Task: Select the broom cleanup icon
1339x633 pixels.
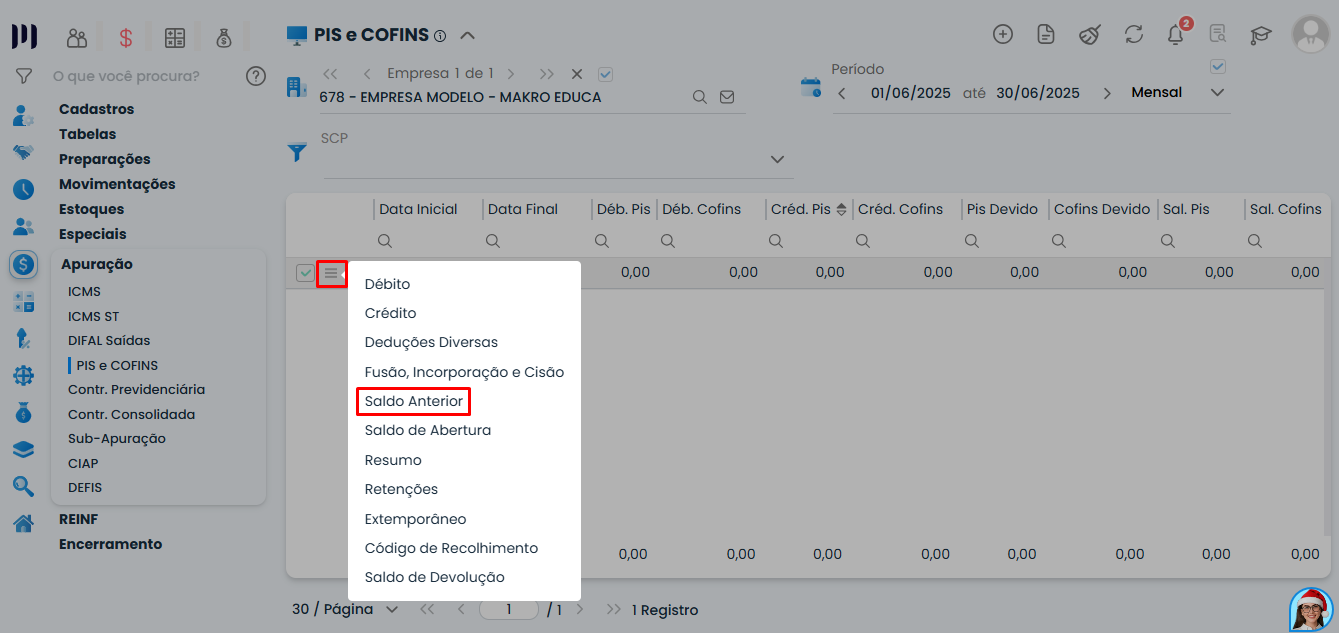Action: pos(1089,34)
